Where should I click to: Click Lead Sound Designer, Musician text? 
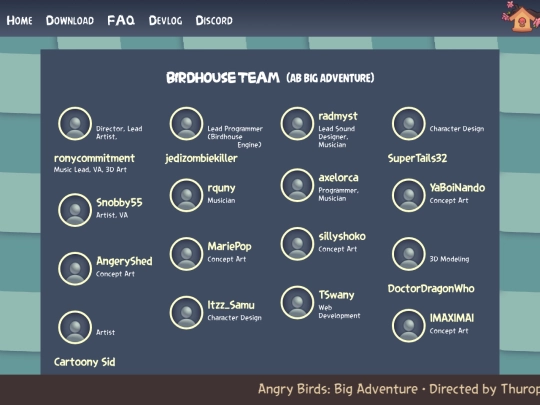336,137
